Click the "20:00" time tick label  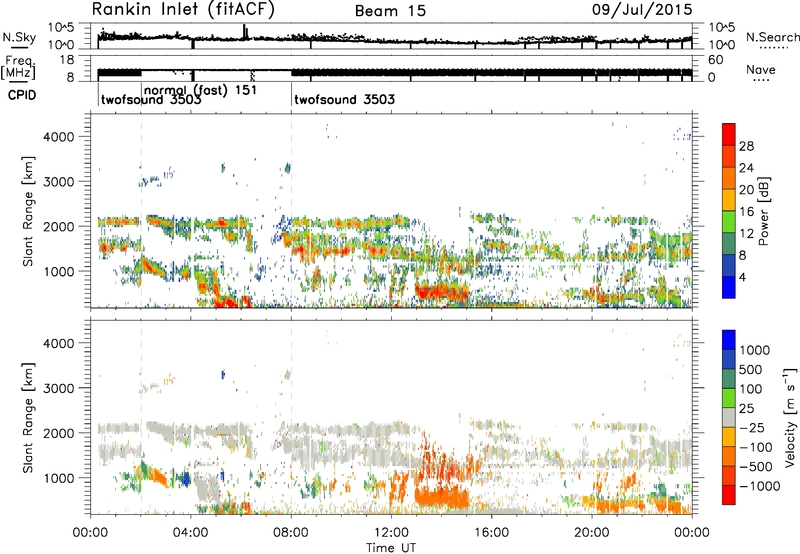point(592,533)
